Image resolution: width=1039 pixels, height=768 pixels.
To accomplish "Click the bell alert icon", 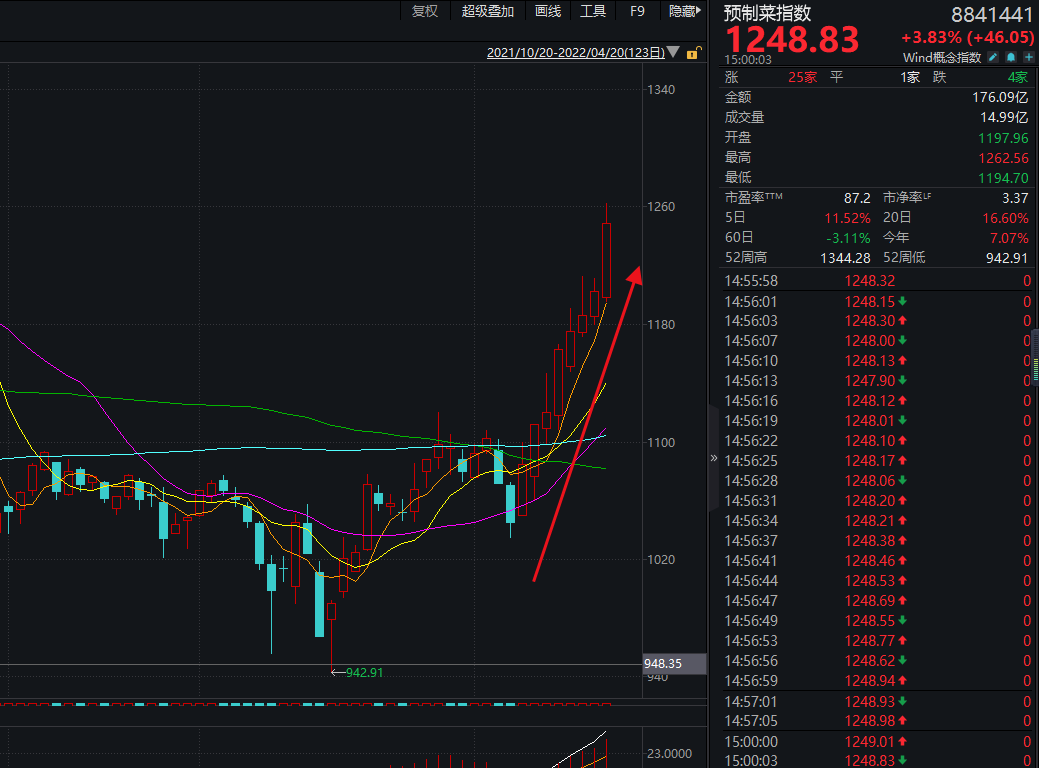I will [x=1011, y=58].
